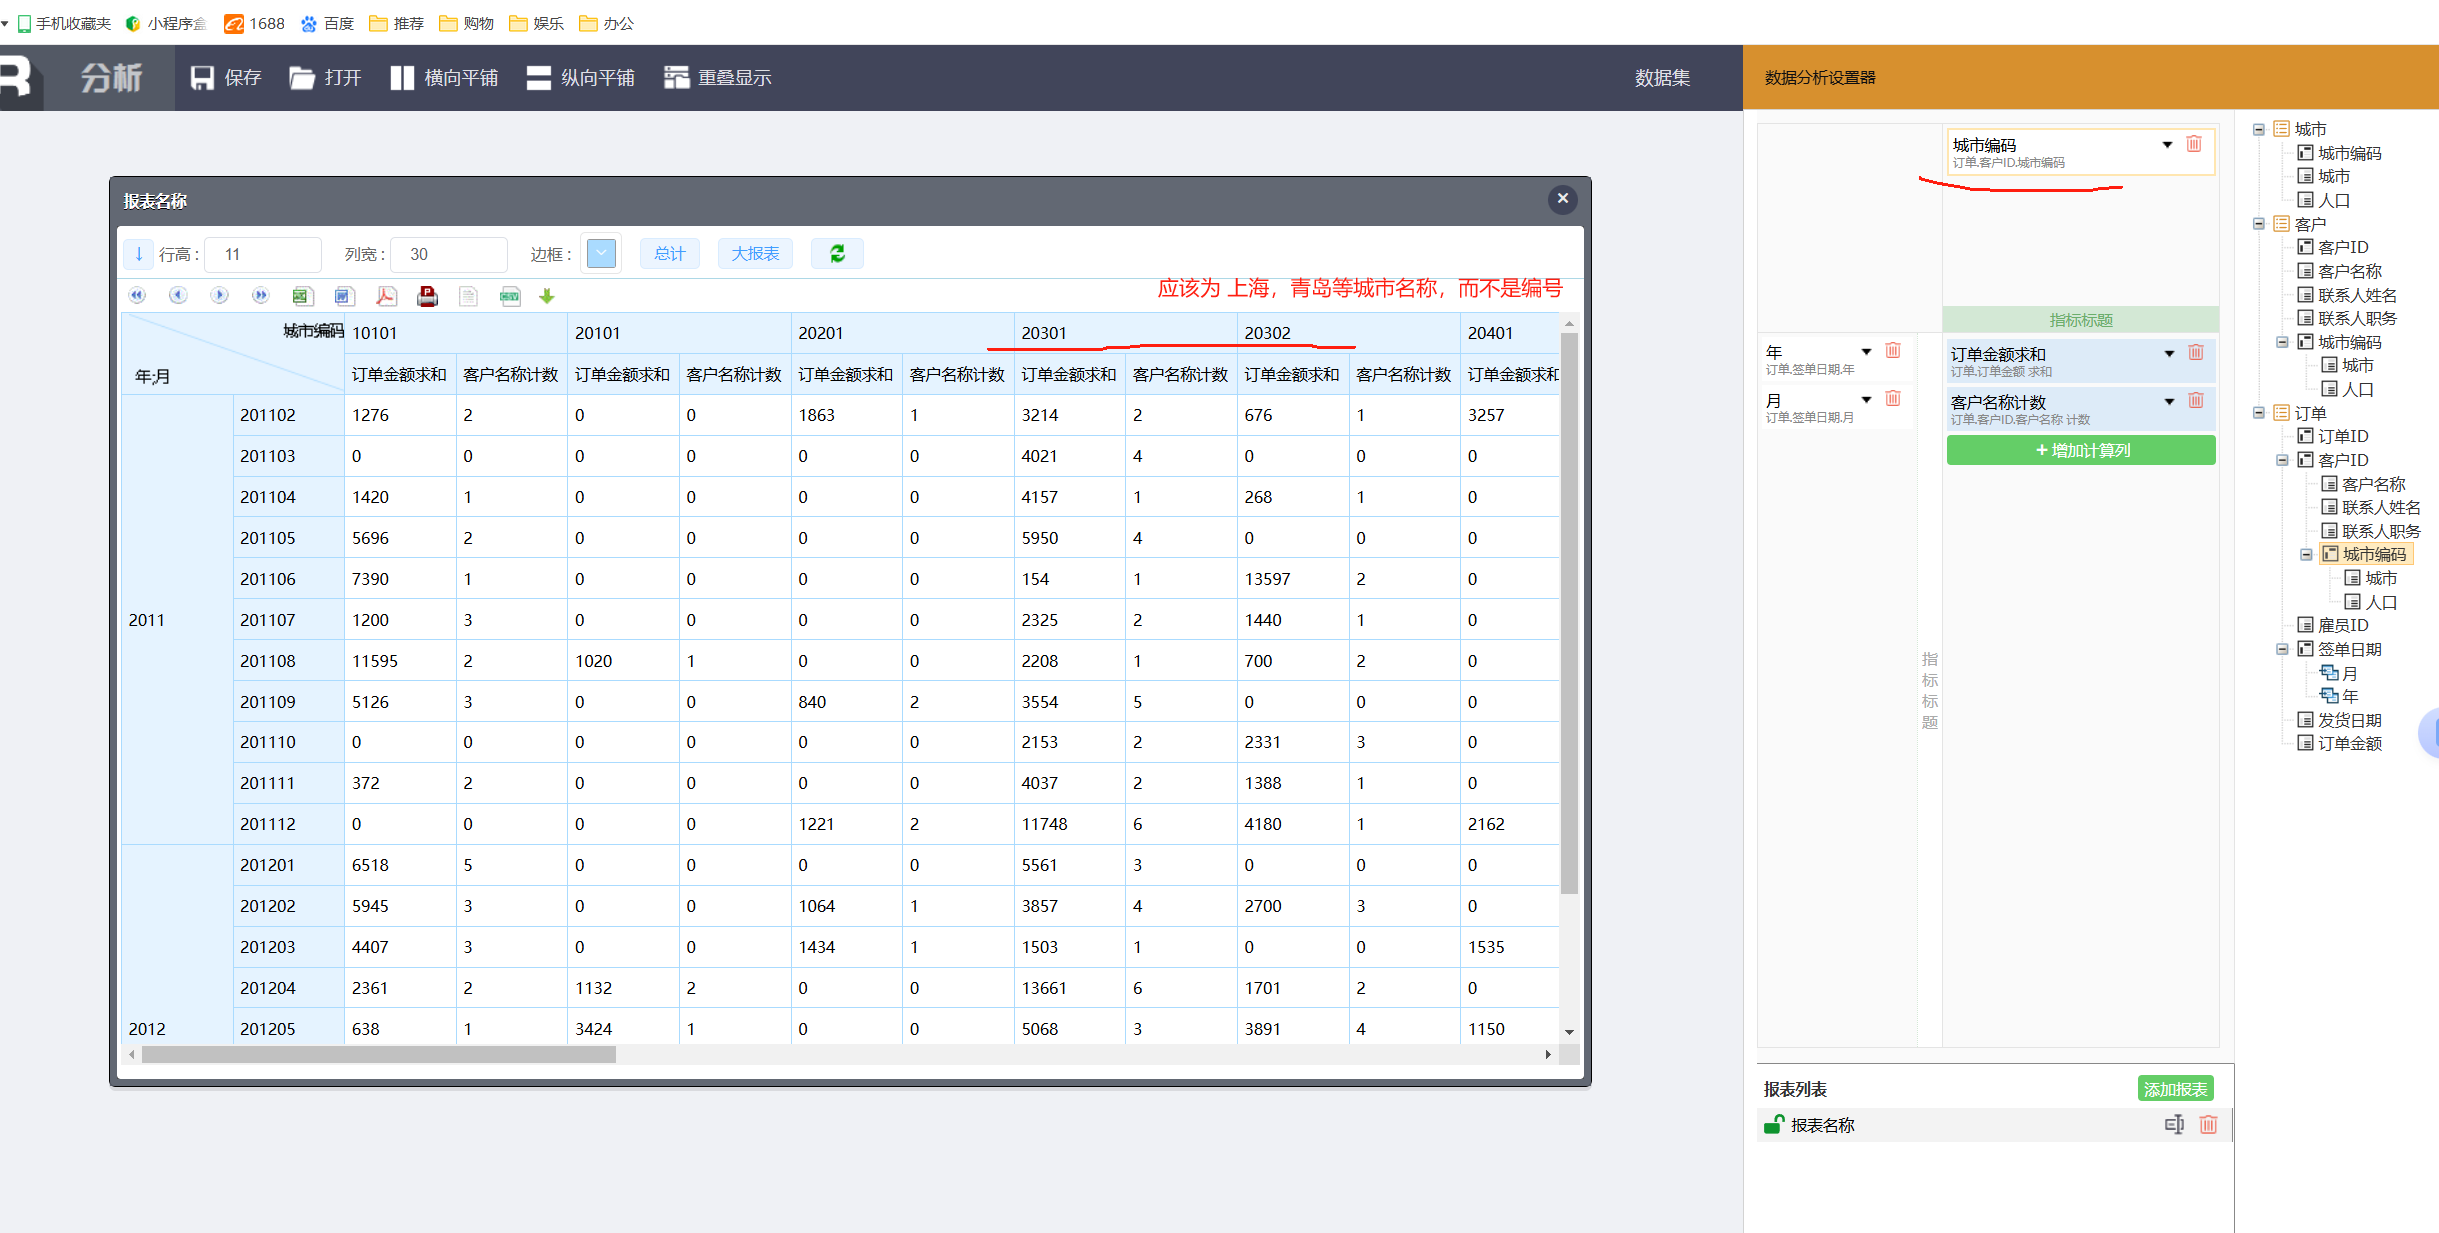The width and height of the screenshot is (2439, 1233).
Task: Click the green refresh icon button
Action: click(837, 254)
